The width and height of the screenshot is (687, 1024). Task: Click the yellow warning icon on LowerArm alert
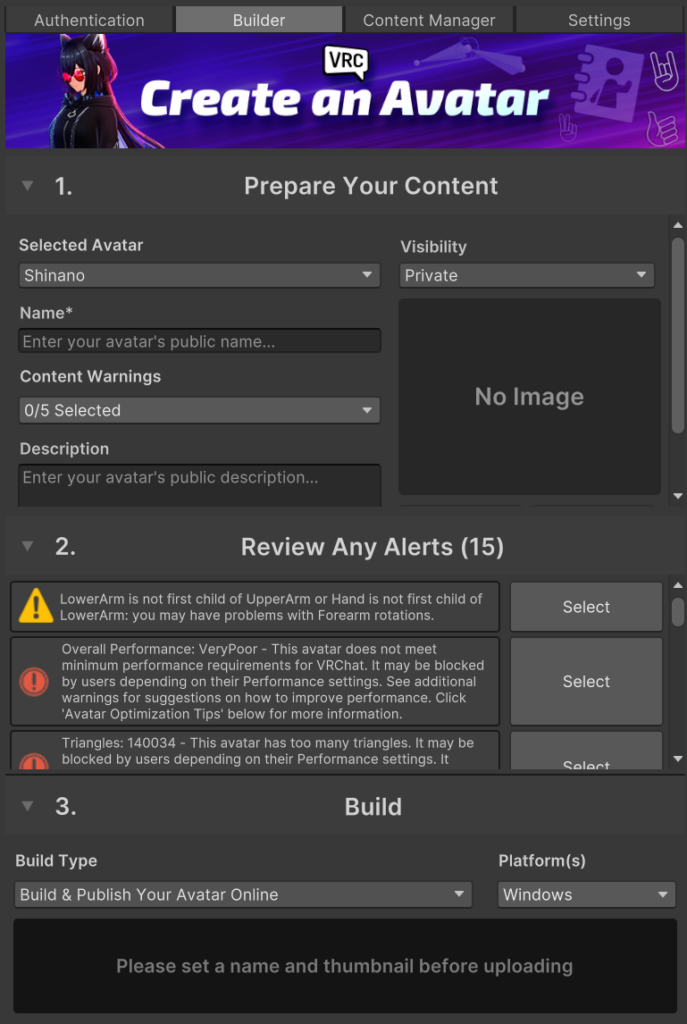pyautogui.click(x=36, y=605)
